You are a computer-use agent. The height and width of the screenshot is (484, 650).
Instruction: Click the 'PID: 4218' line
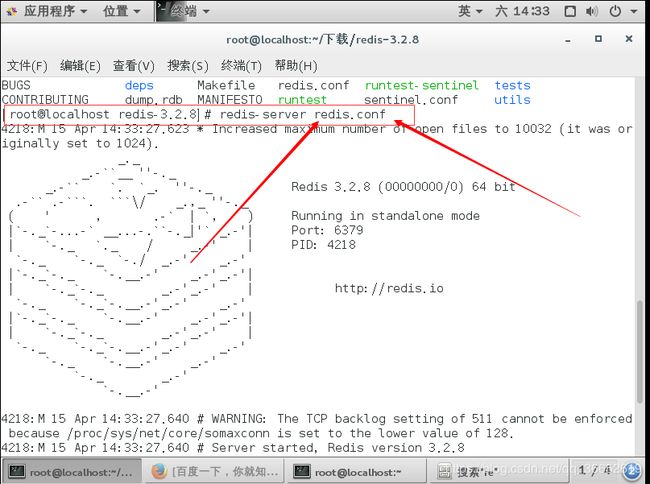click(323, 244)
